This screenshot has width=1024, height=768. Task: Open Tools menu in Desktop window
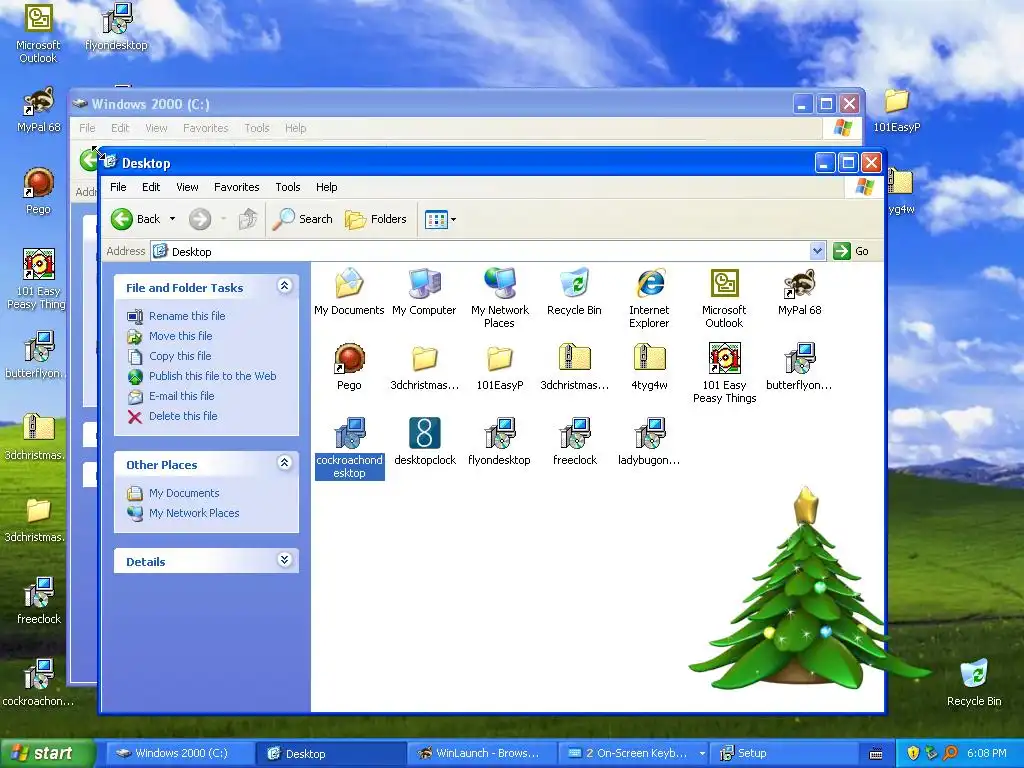point(287,187)
